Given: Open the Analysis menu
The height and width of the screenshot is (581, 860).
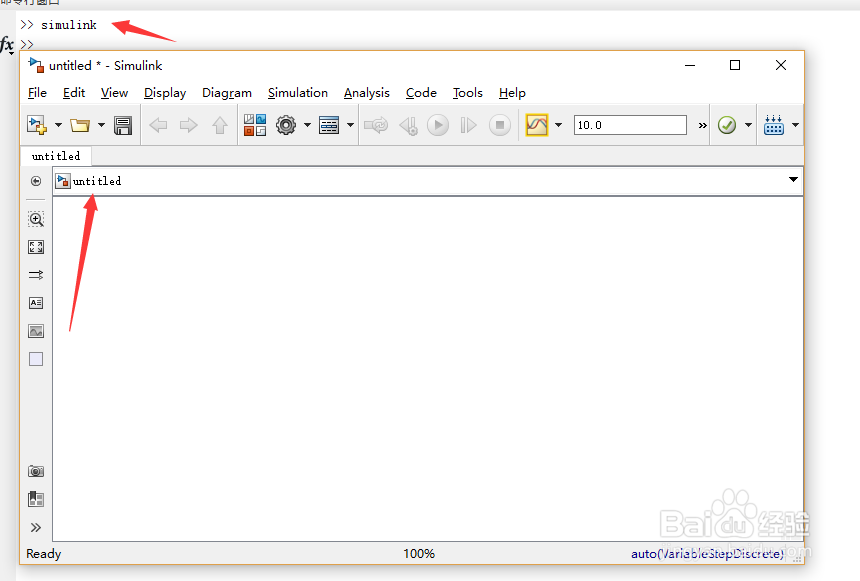Looking at the screenshot, I should (x=367, y=93).
